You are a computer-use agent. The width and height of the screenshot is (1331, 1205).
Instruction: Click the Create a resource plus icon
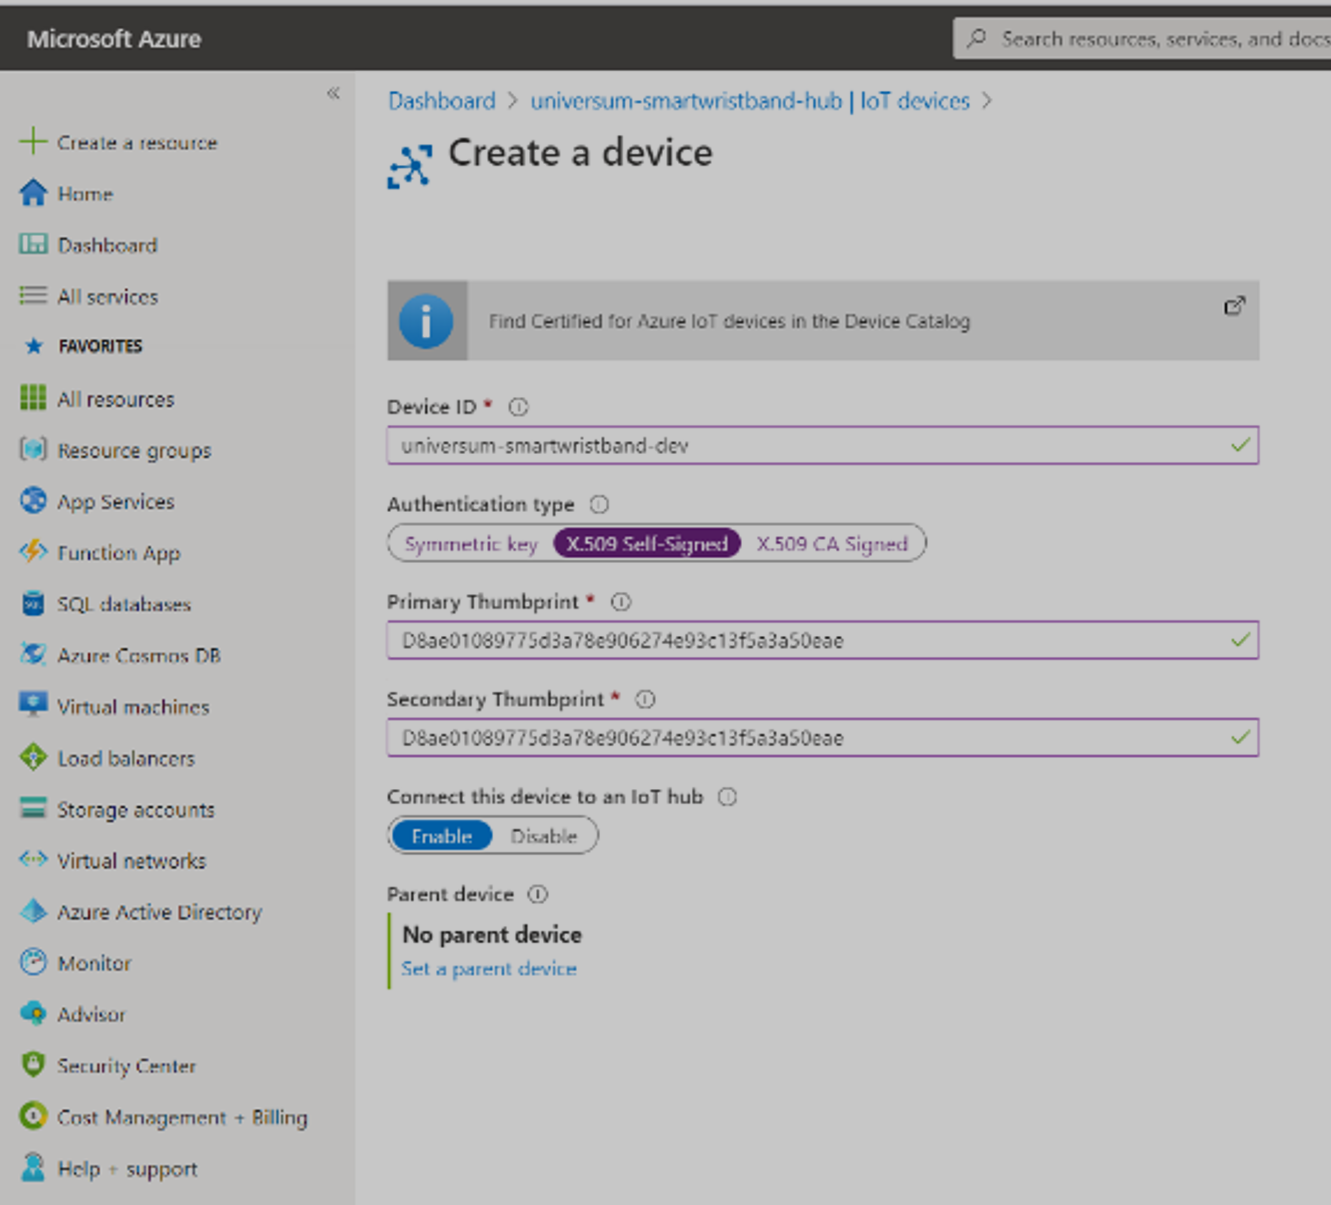click(x=33, y=141)
